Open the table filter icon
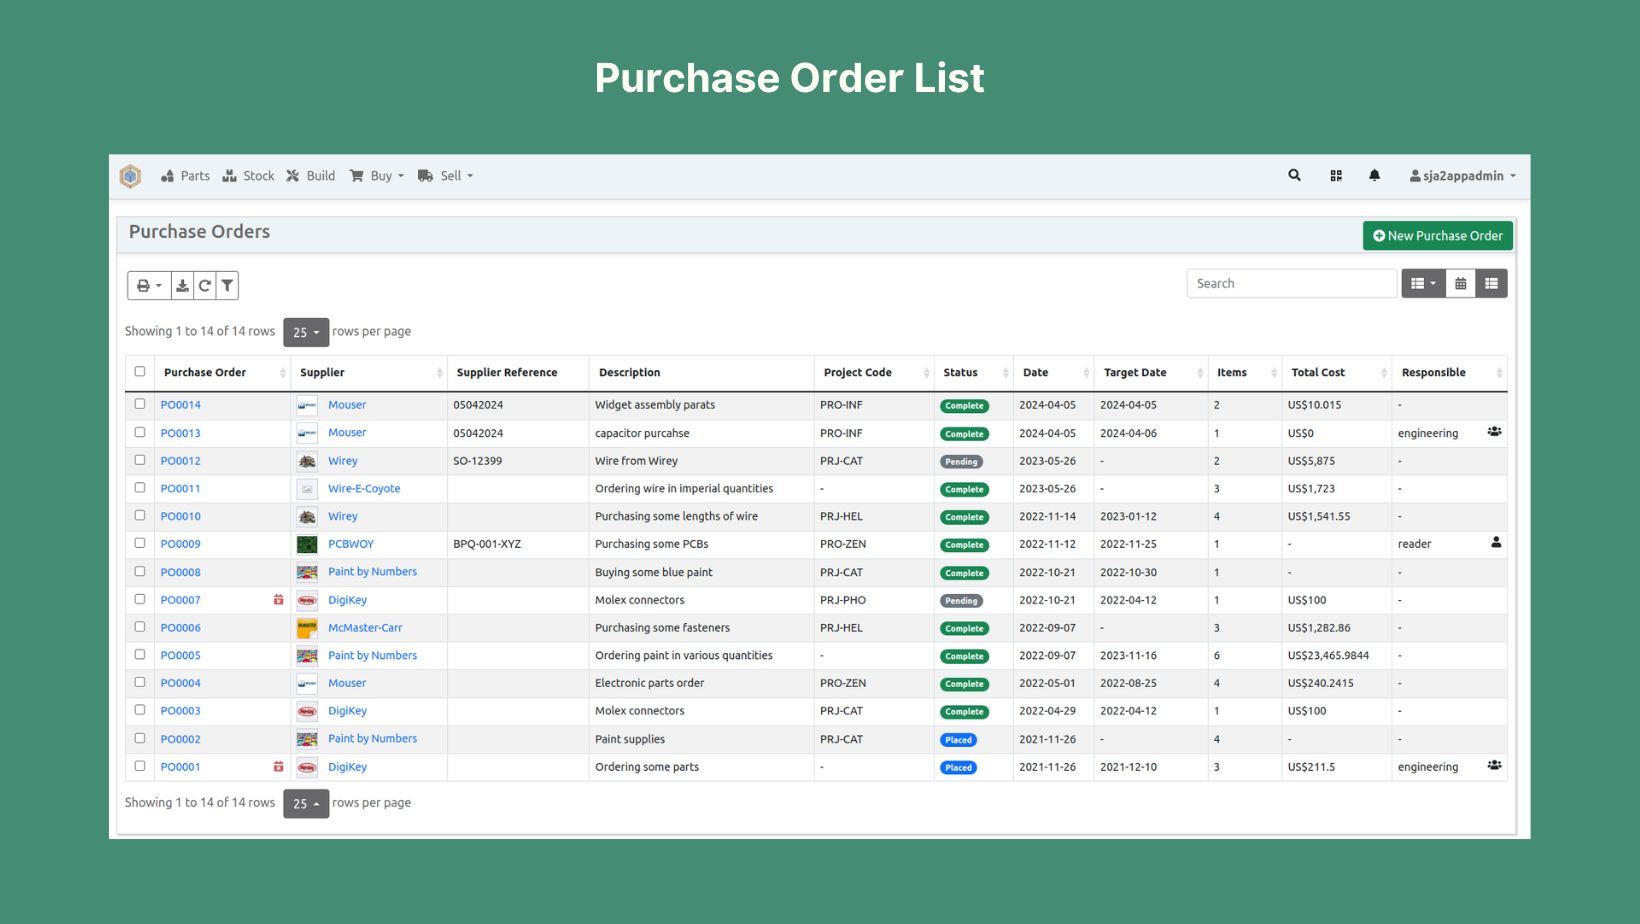The height and width of the screenshot is (924, 1640). (x=227, y=286)
